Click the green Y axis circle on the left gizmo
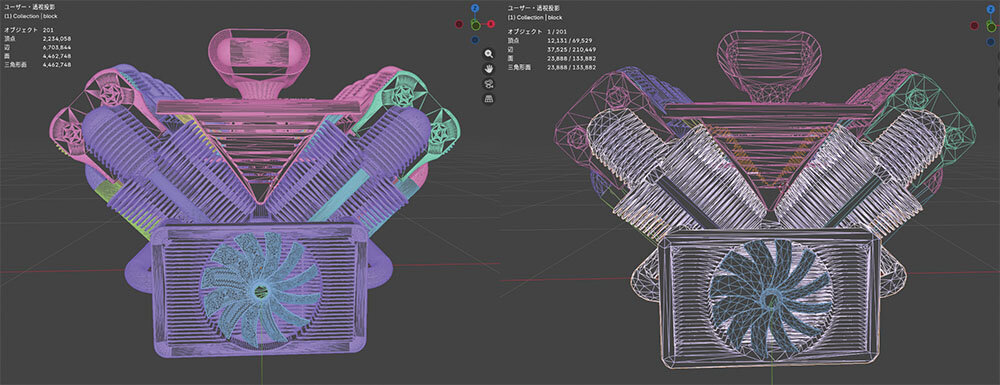This screenshot has height=385, width=1000. [x=475, y=25]
